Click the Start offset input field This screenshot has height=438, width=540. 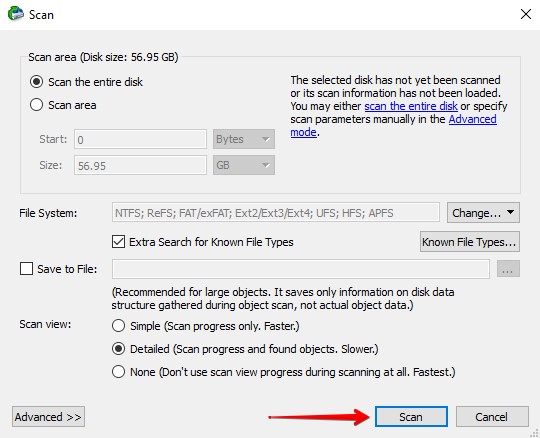coord(140,139)
